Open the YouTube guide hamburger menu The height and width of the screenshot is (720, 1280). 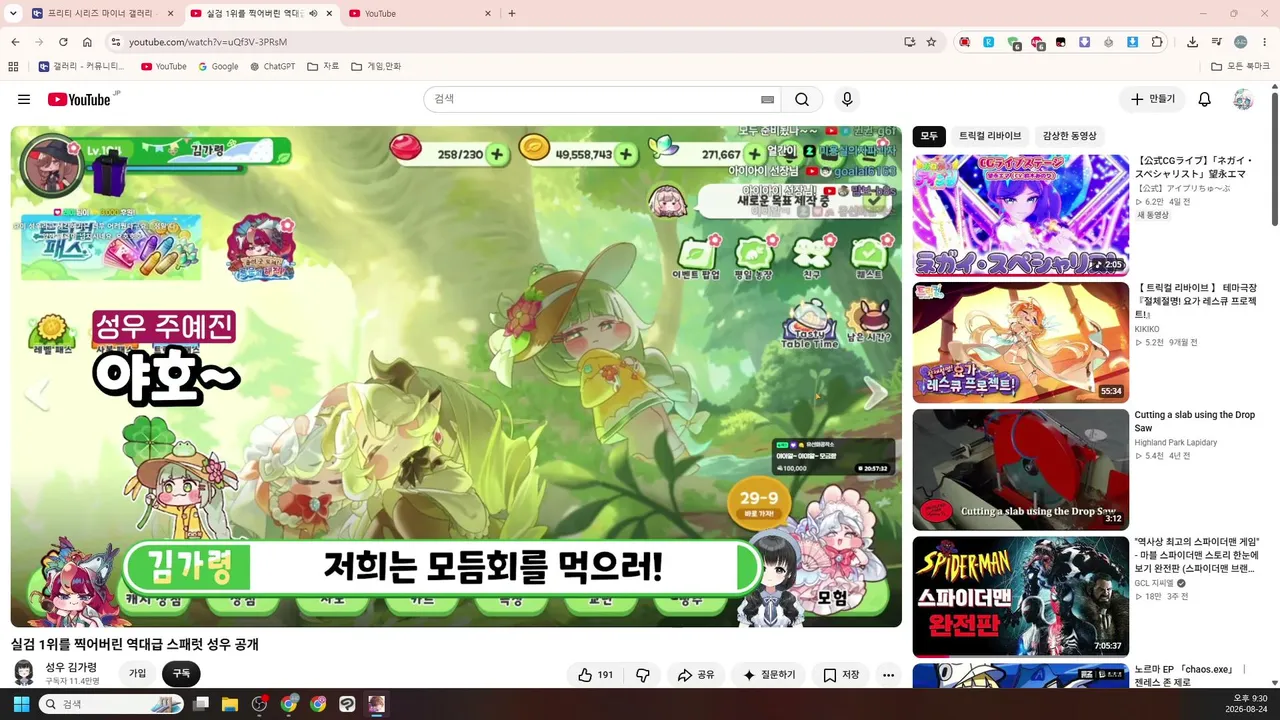[x=24, y=99]
